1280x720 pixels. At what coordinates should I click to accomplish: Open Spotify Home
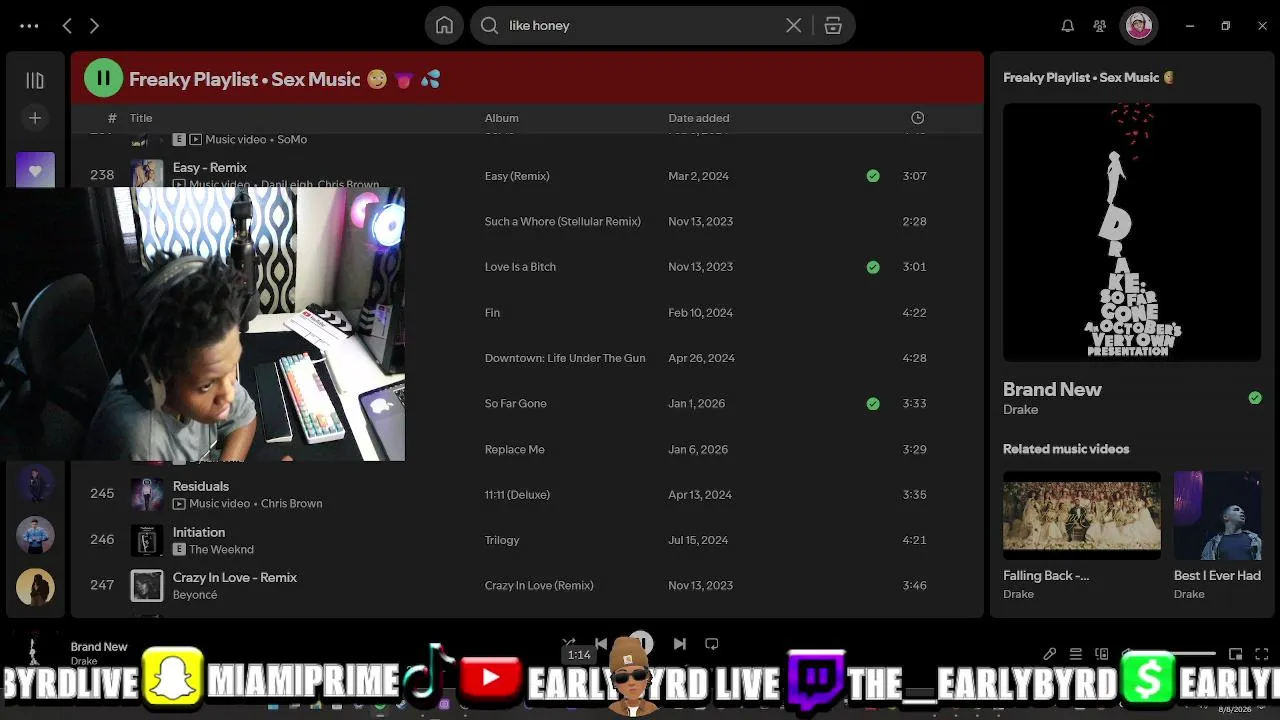pos(444,26)
